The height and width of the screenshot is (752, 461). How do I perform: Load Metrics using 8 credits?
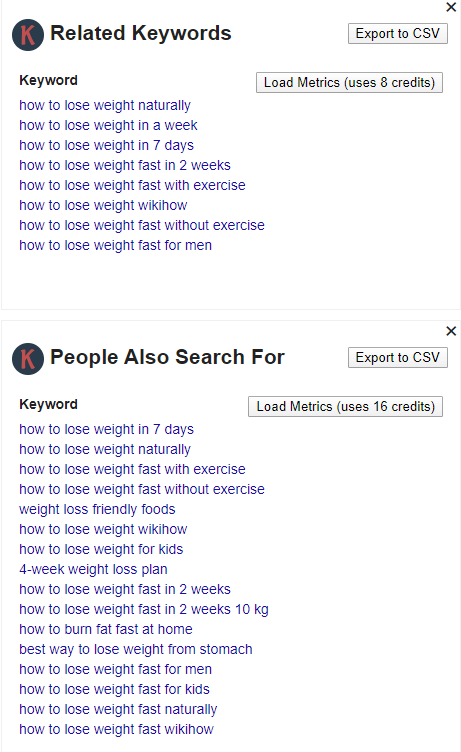click(x=349, y=82)
